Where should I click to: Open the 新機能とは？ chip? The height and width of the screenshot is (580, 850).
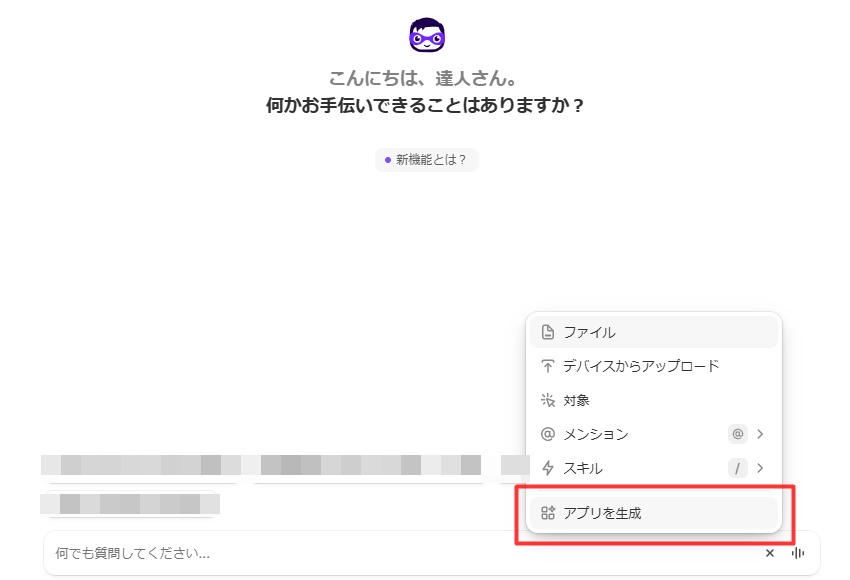click(x=427, y=159)
